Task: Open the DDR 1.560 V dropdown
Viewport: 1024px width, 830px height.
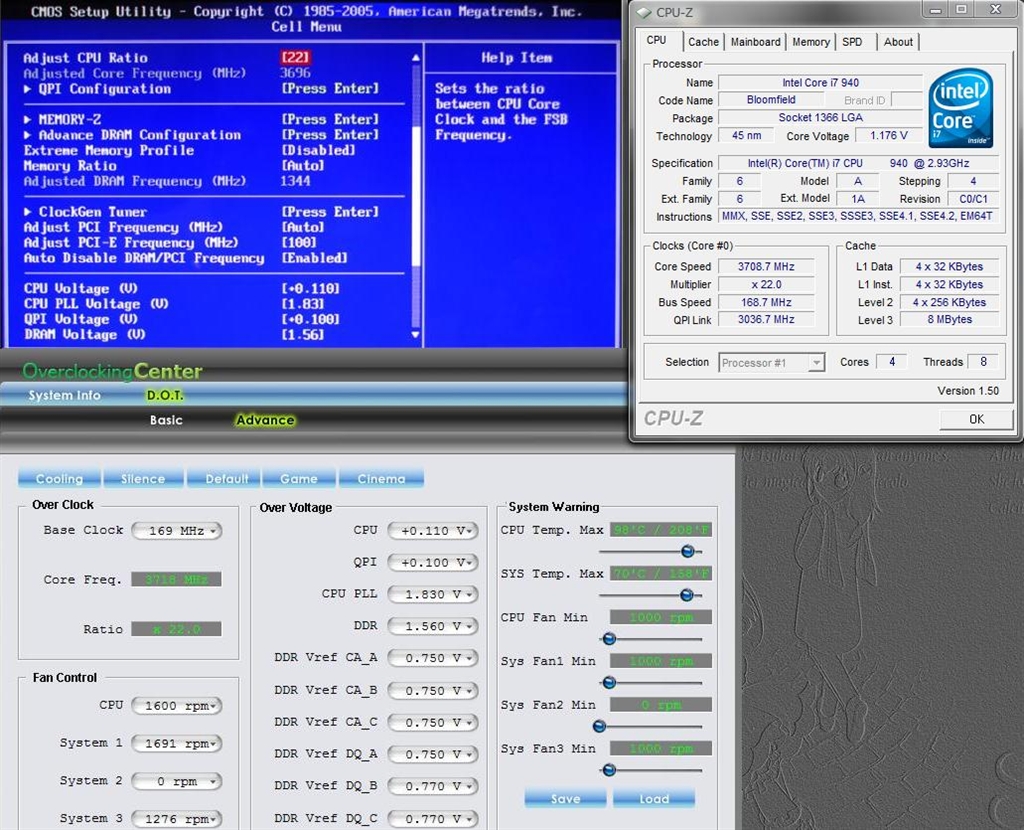Action: 433,626
